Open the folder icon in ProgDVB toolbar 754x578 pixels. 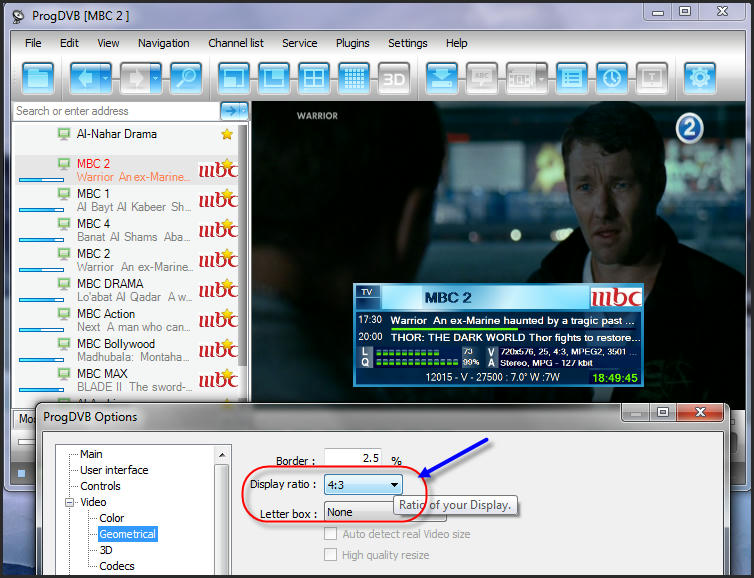coord(38,78)
